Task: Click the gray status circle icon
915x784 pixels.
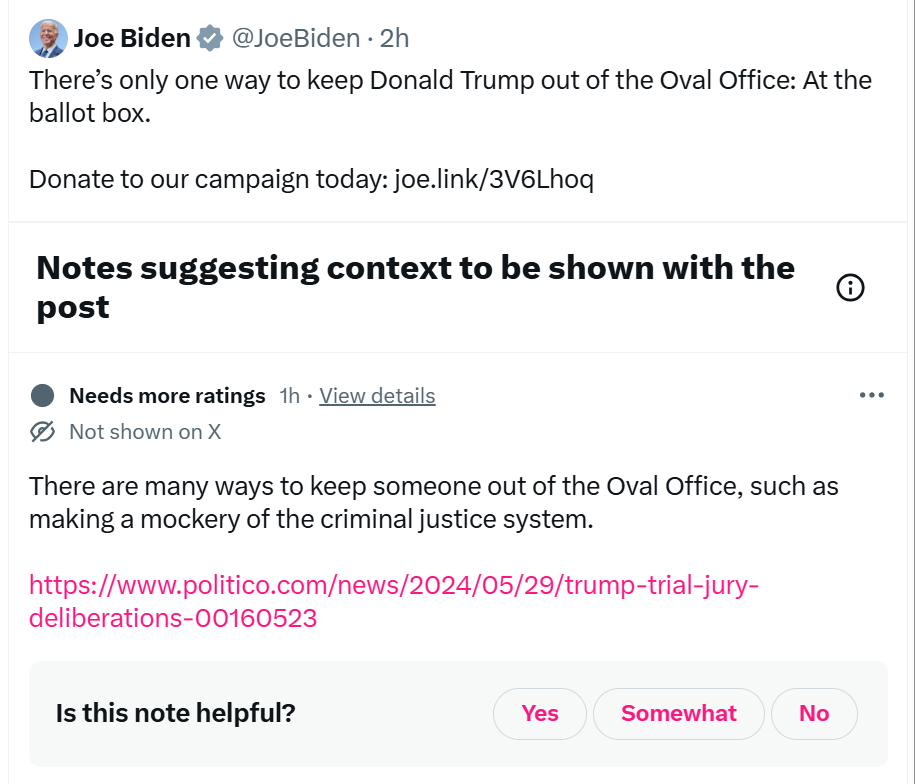Action: pos(42,396)
